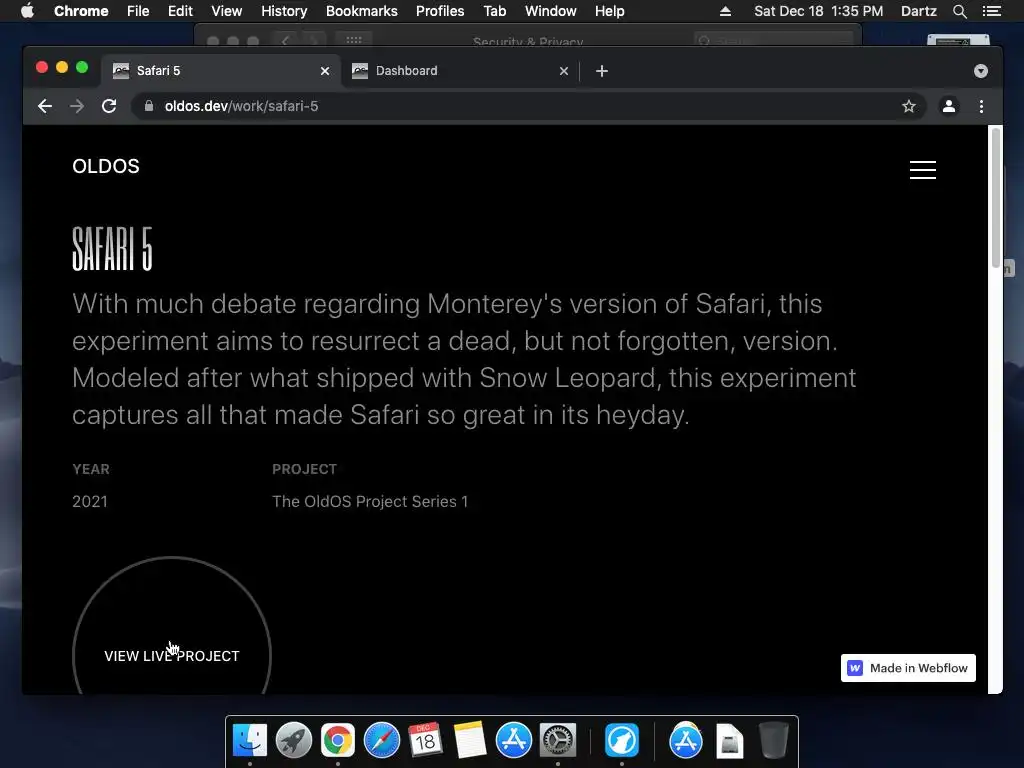Go back using Chrome's back arrow
The height and width of the screenshot is (768, 1024).
coord(44,106)
